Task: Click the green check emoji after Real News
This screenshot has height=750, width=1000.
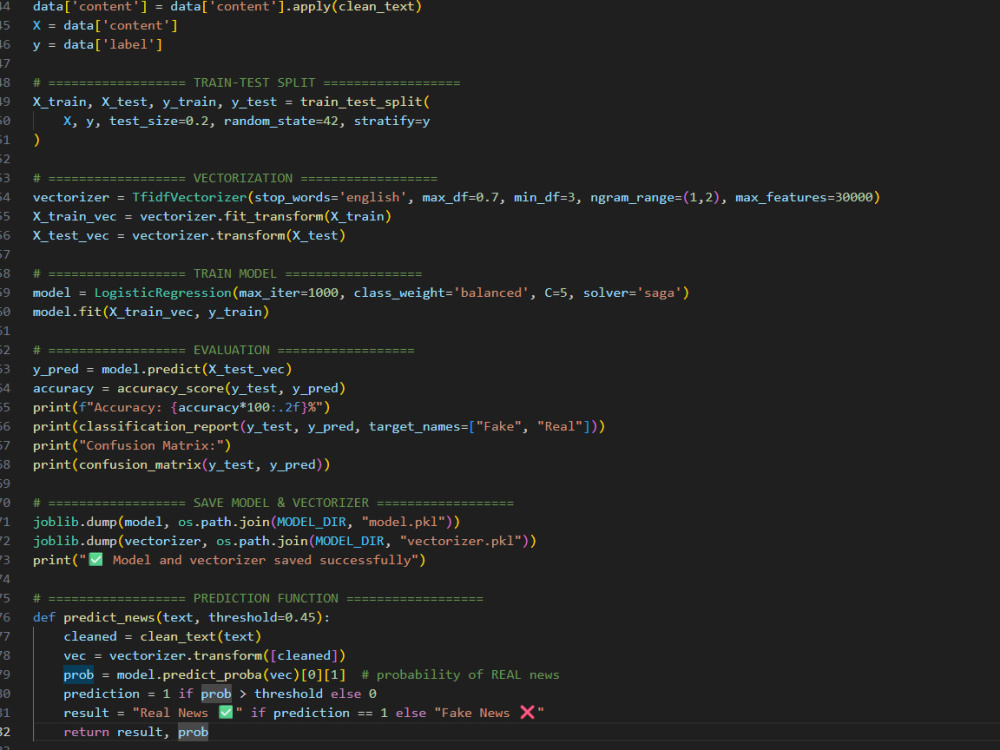Action: click(x=226, y=712)
